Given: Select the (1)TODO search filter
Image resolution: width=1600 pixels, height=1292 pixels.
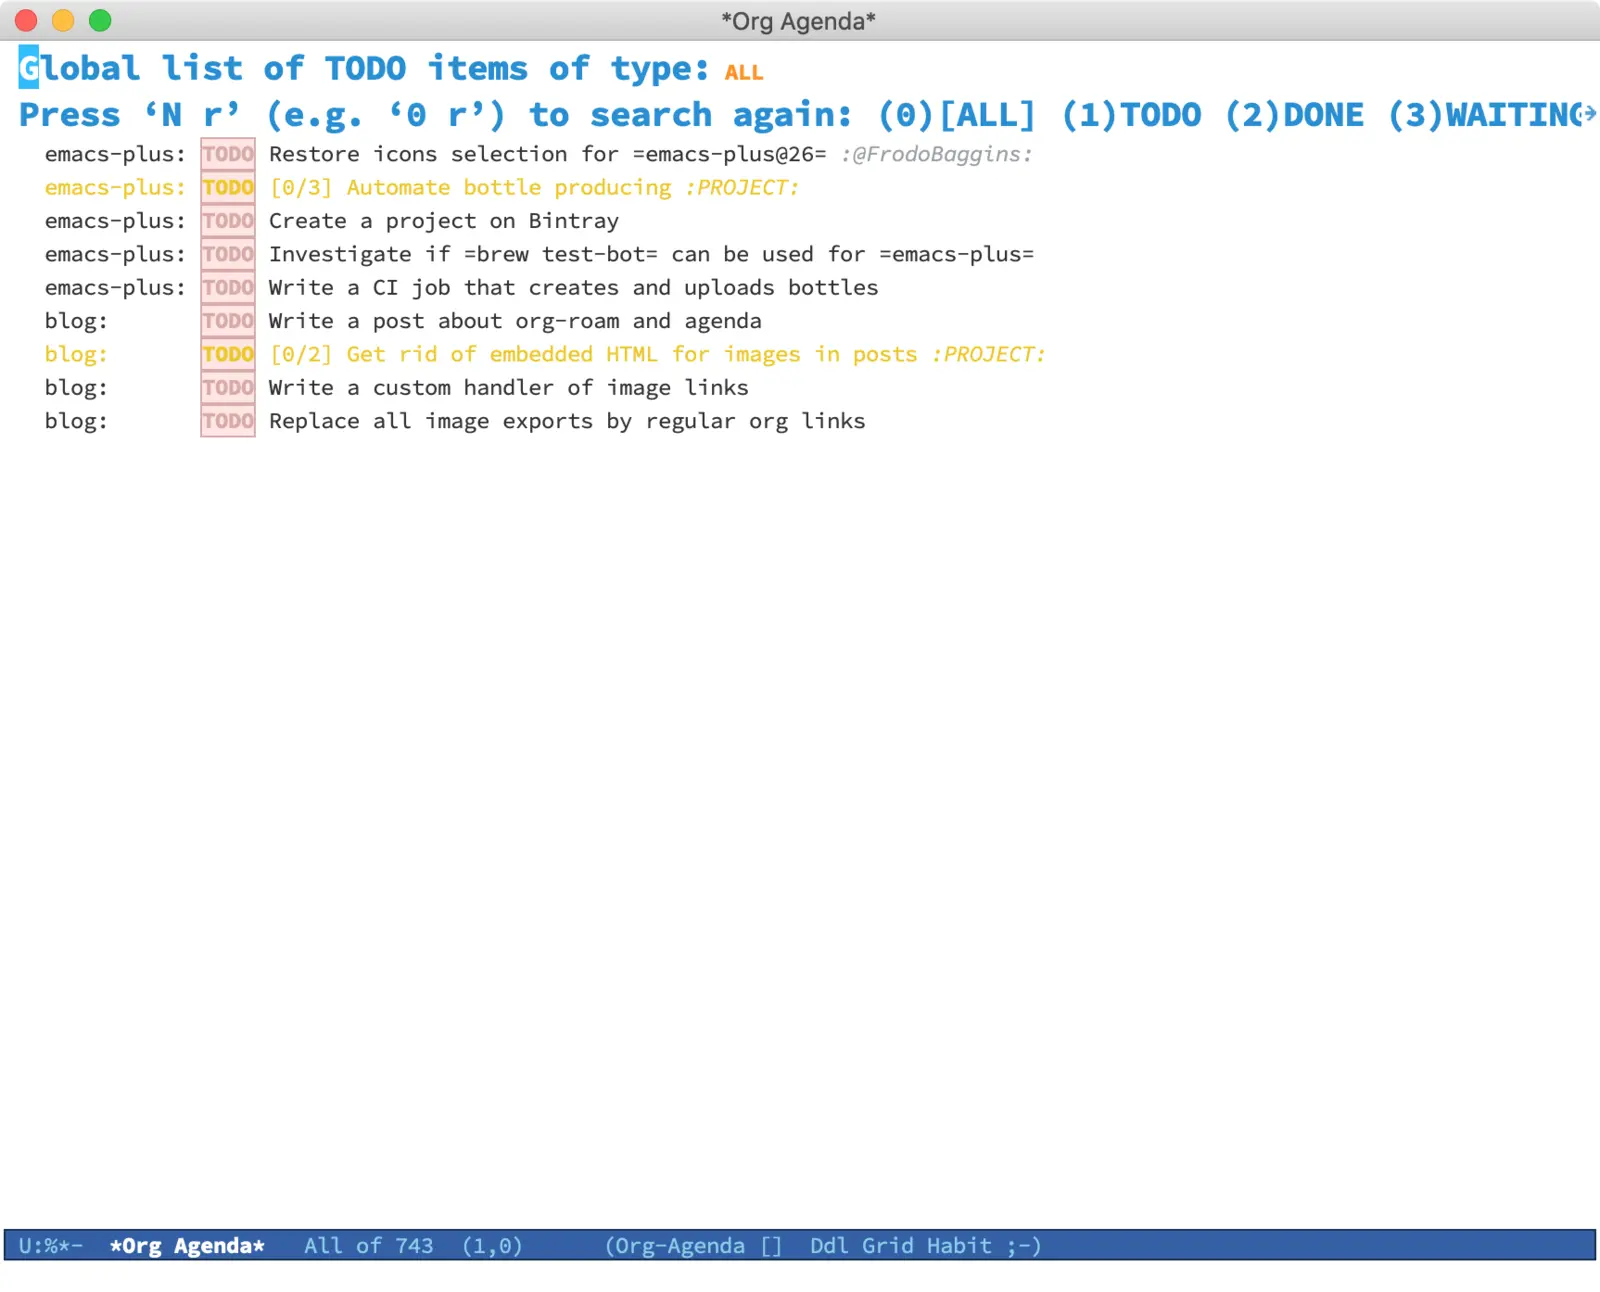Looking at the screenshot, I should coord(1131,115).
